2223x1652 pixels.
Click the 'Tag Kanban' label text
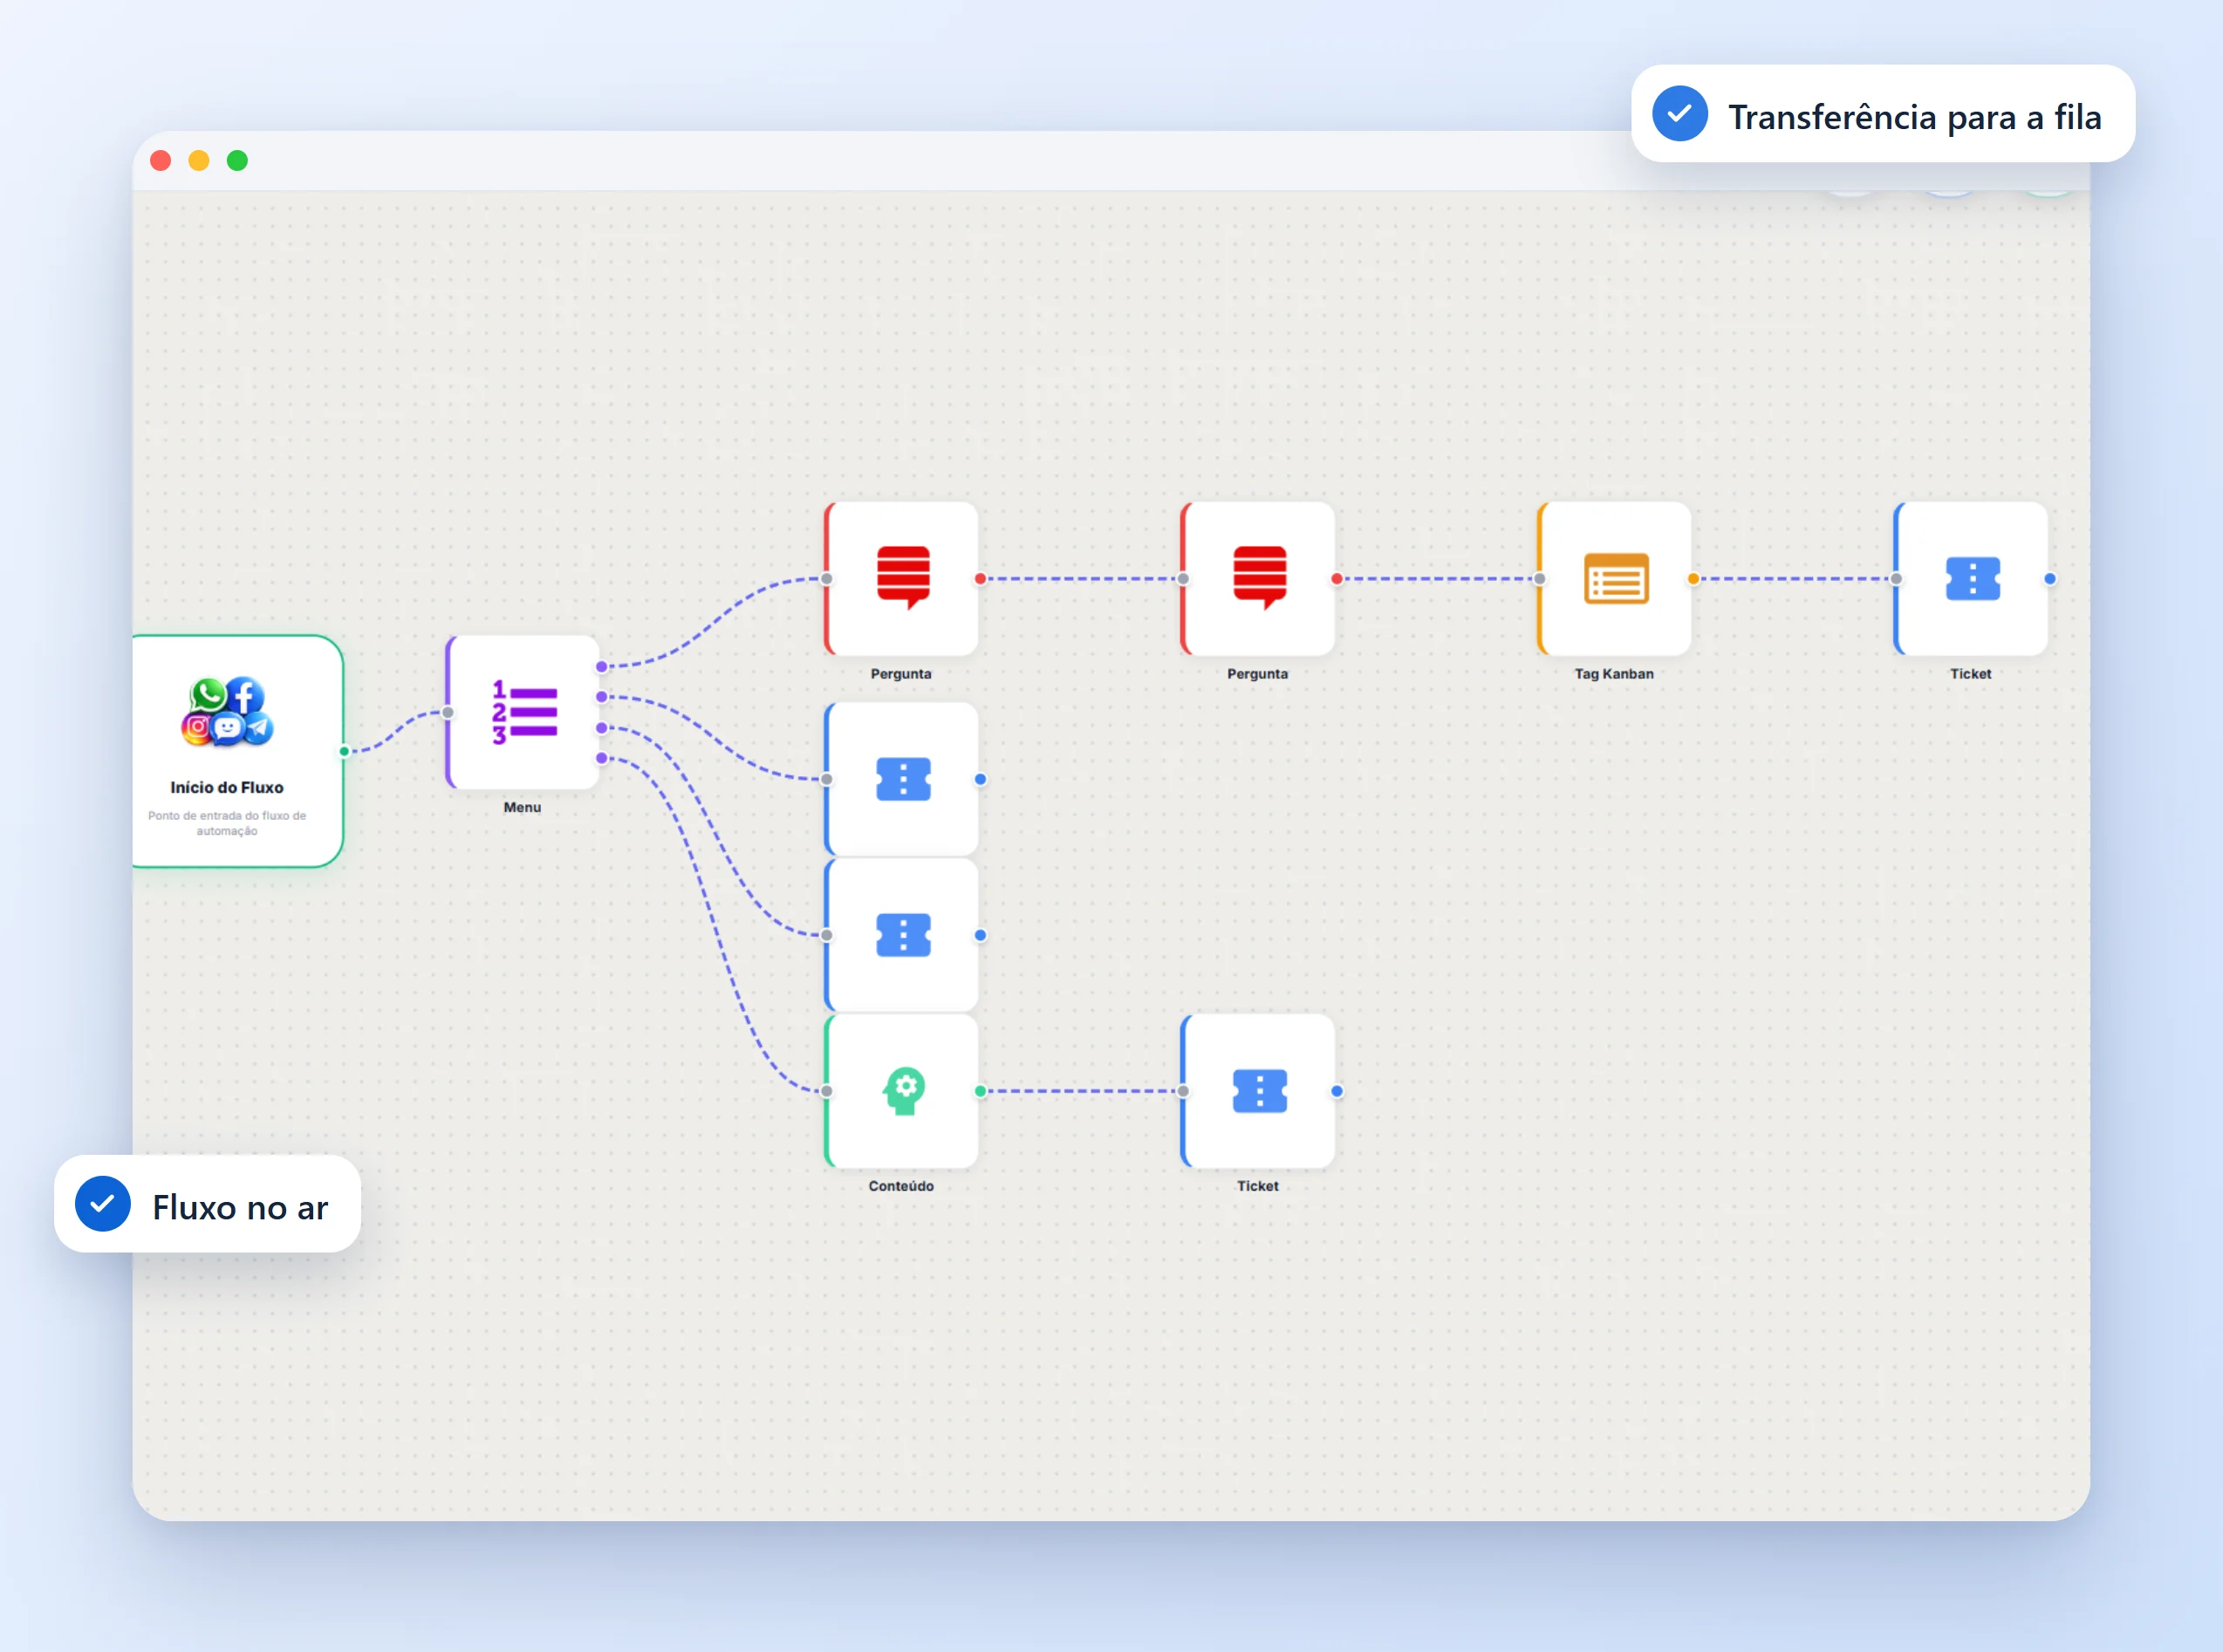(x=1614, y=674)
